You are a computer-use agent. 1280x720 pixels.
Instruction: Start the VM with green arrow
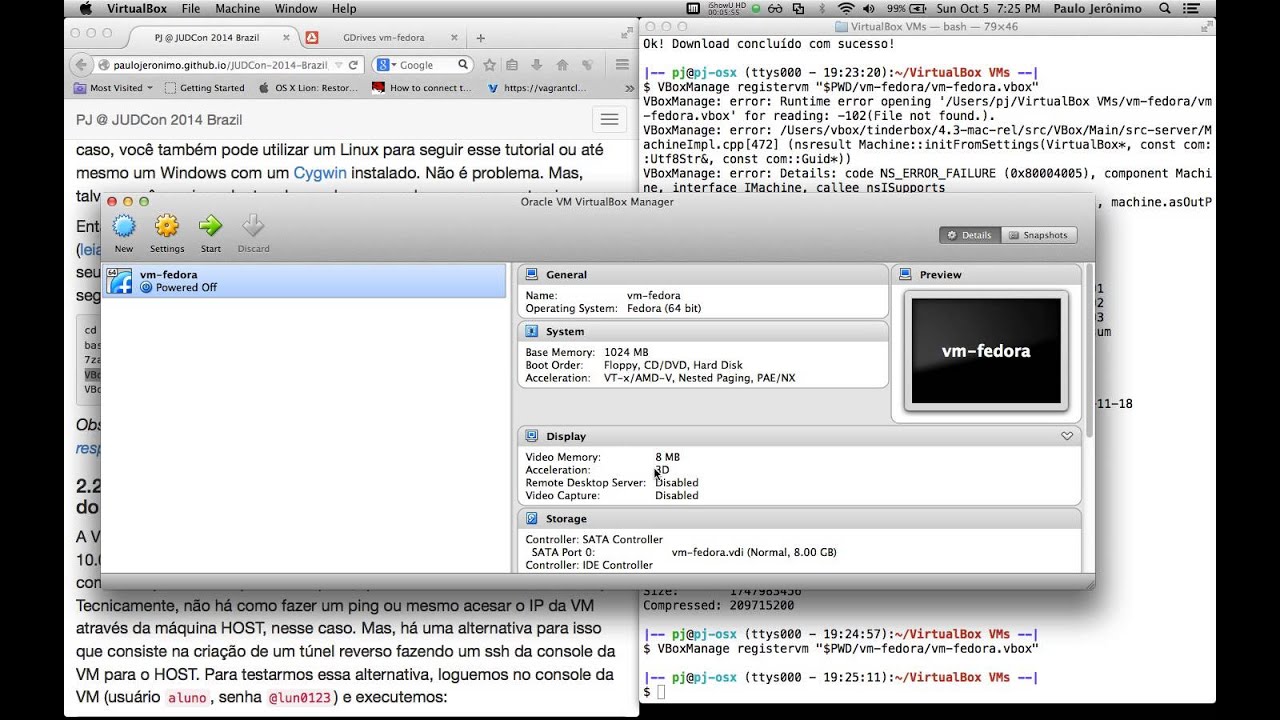click(x=211, y=226)
